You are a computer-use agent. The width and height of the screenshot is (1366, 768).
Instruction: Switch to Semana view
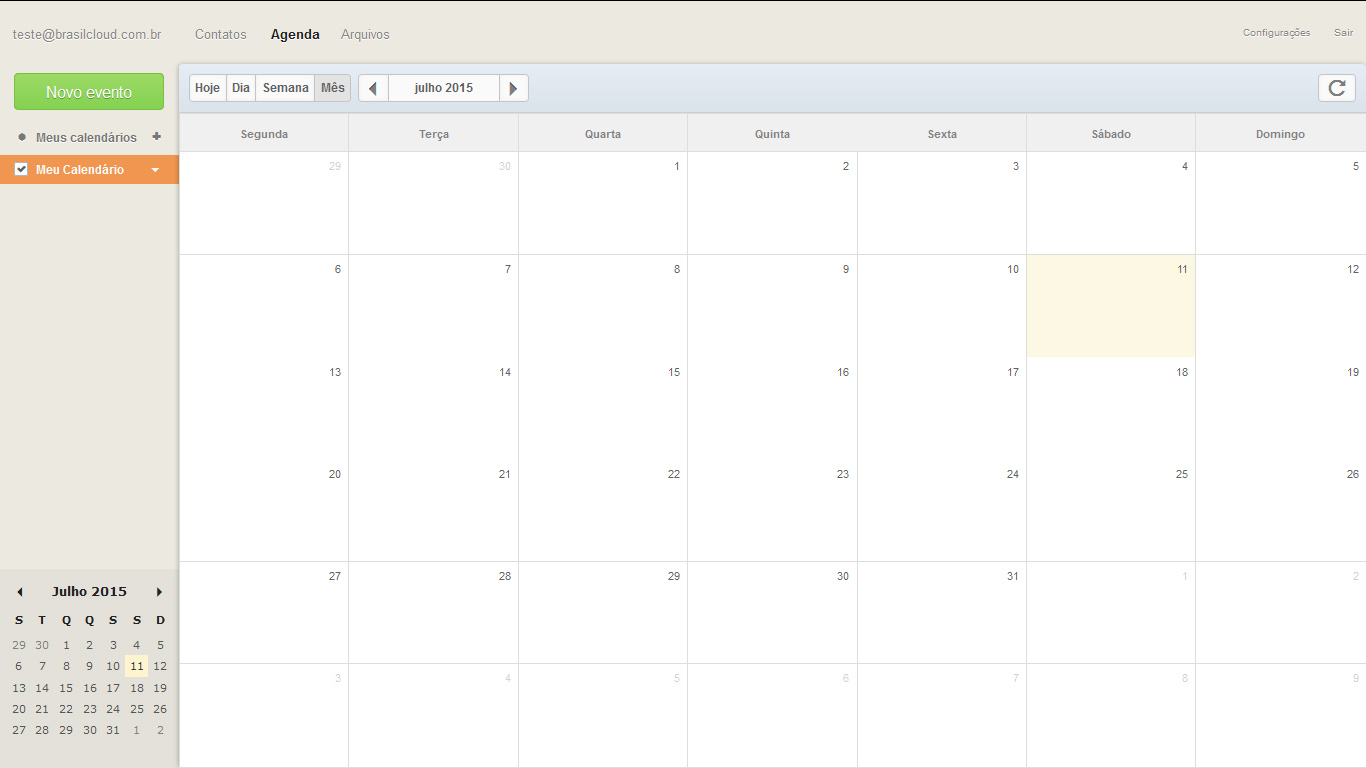[x=285, y=88]
